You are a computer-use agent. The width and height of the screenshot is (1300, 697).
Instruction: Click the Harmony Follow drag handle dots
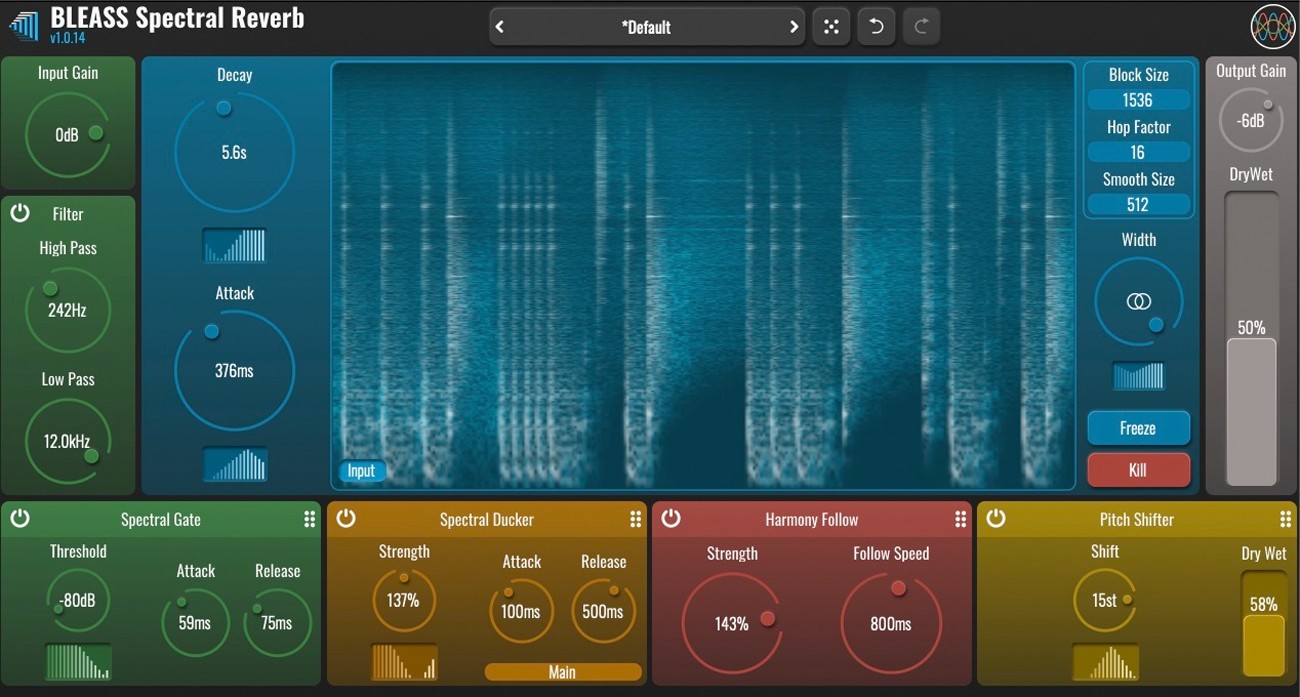[x=960, y=519]
